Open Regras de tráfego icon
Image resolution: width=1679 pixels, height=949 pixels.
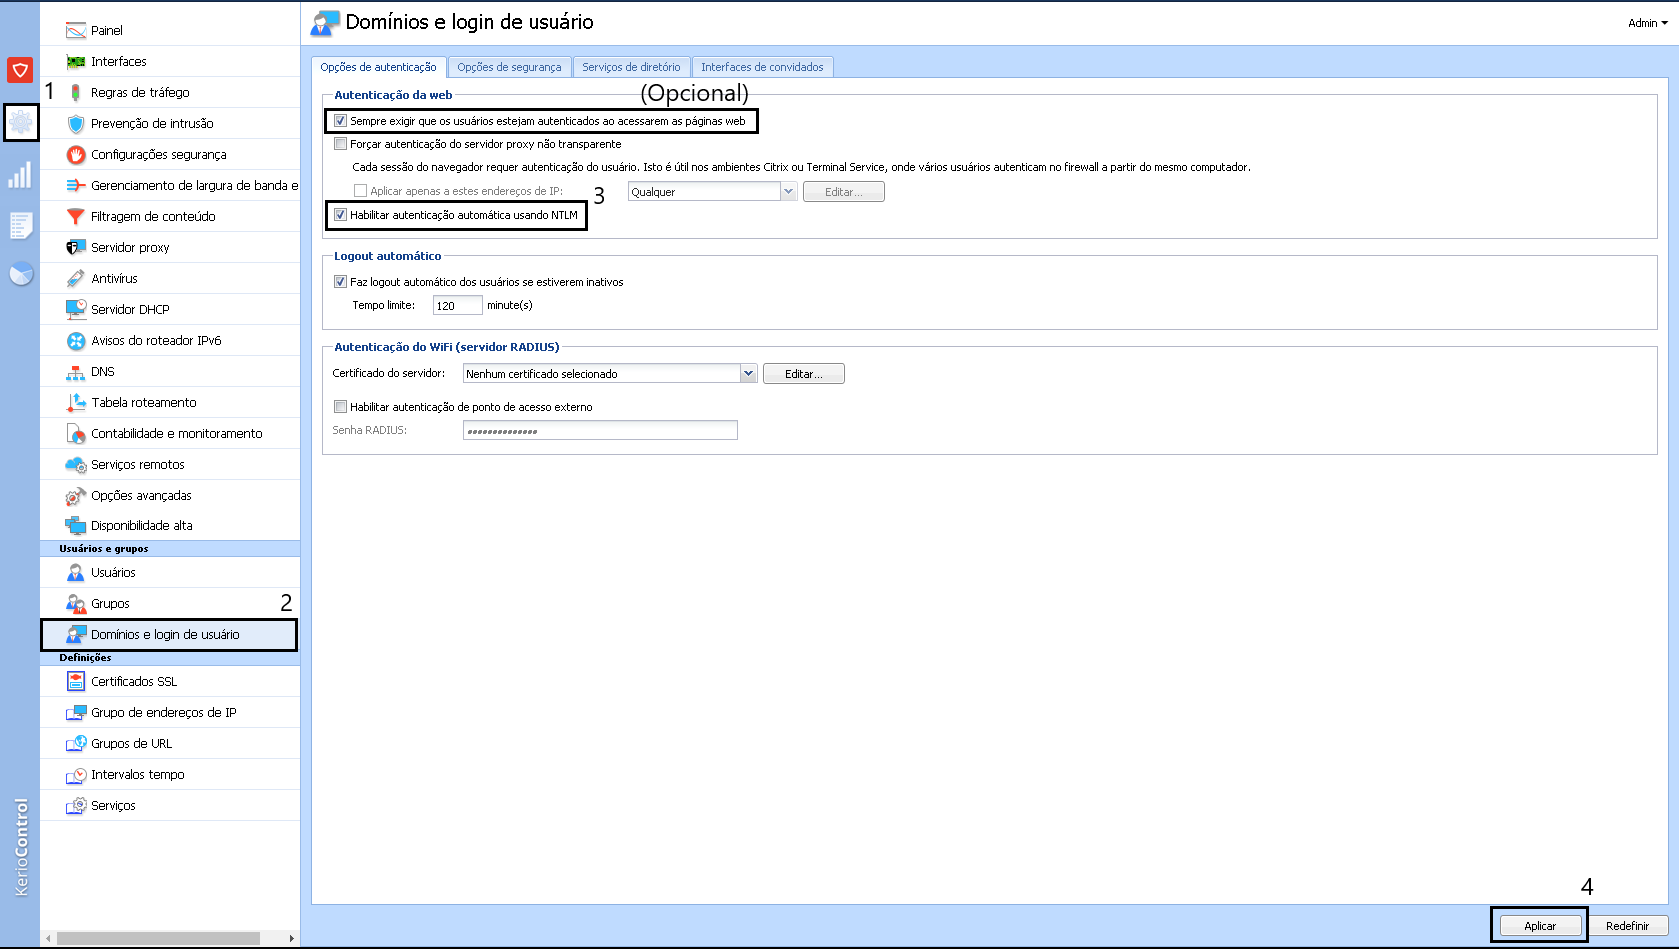click(75, 92)
